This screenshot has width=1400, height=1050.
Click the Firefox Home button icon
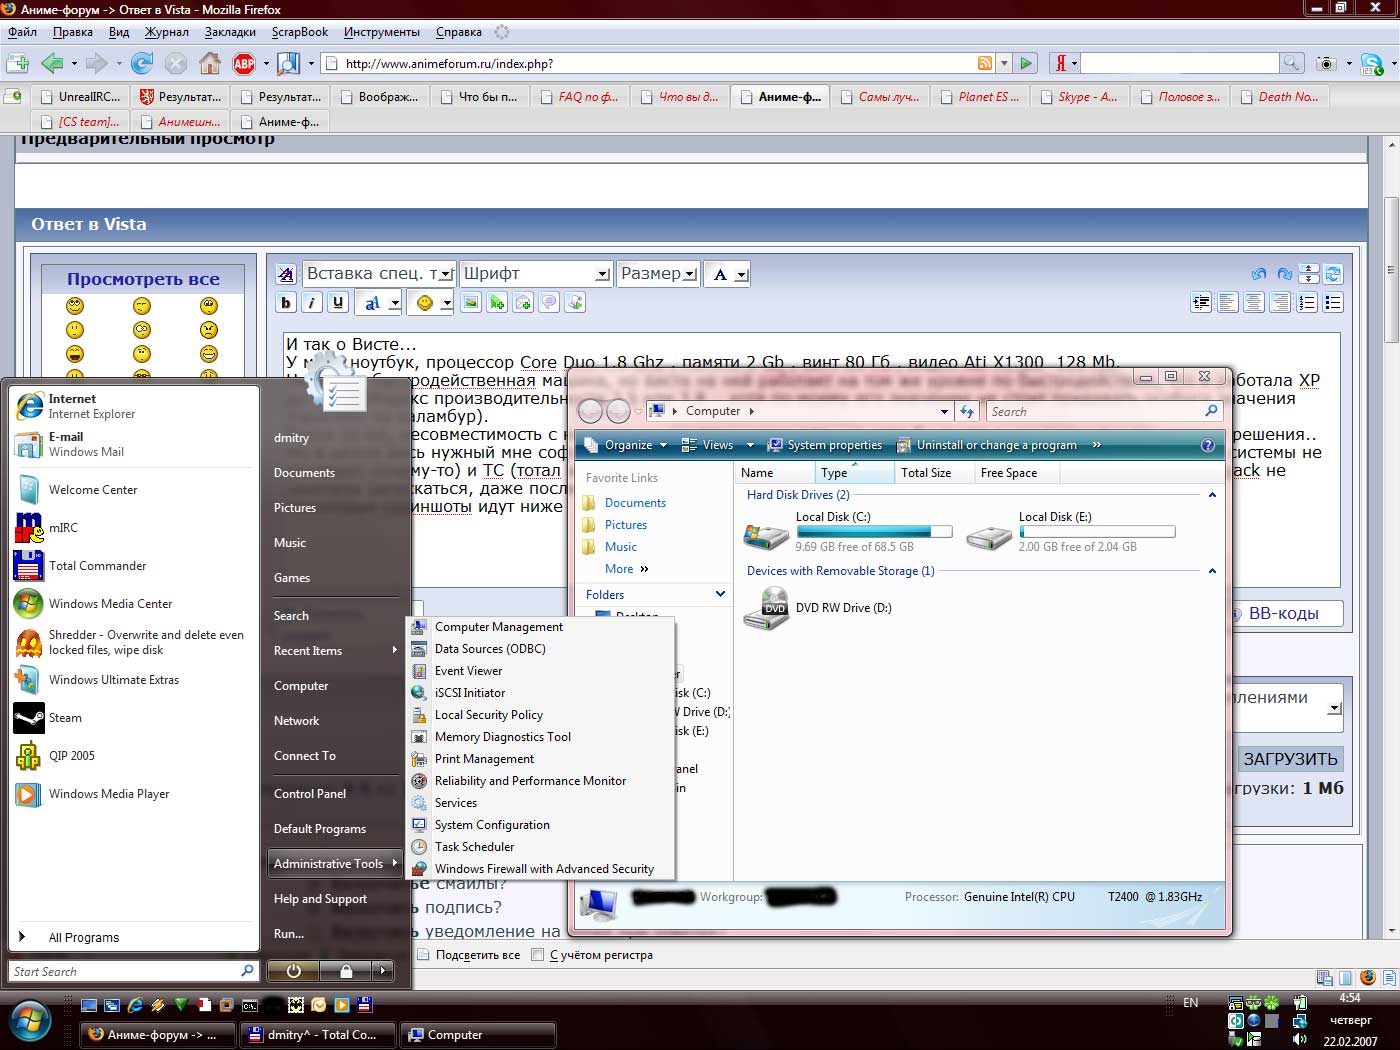click(x=210, y=64)
